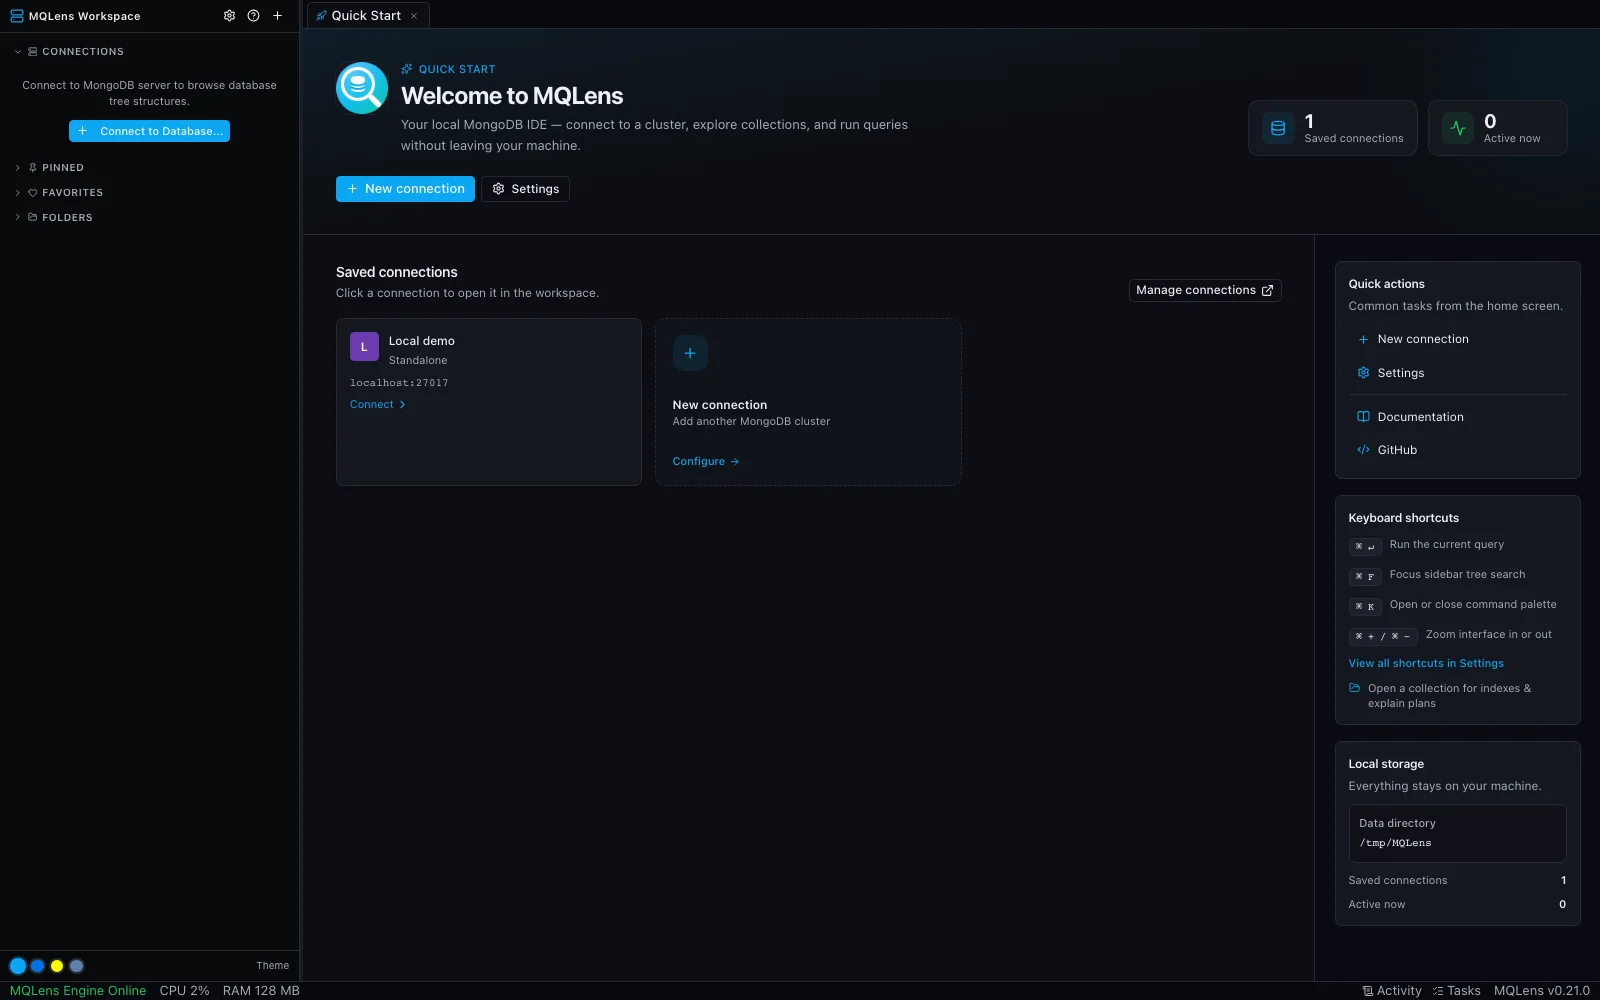Click the Data directory /tmp/MQLens box
1600x1000 pixels.
point(1457,833)
